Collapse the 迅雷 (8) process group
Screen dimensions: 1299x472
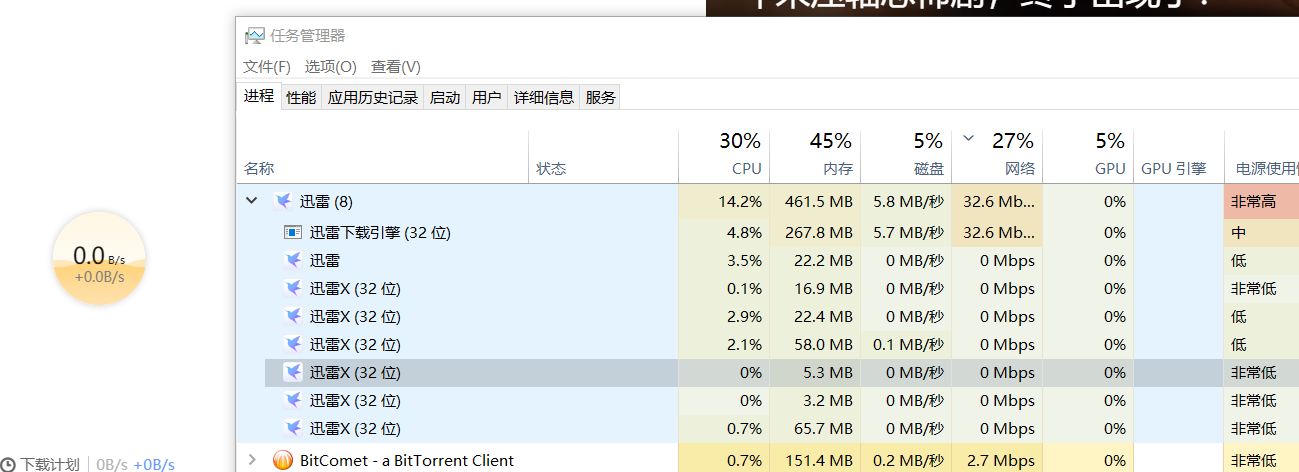[252, 201]
